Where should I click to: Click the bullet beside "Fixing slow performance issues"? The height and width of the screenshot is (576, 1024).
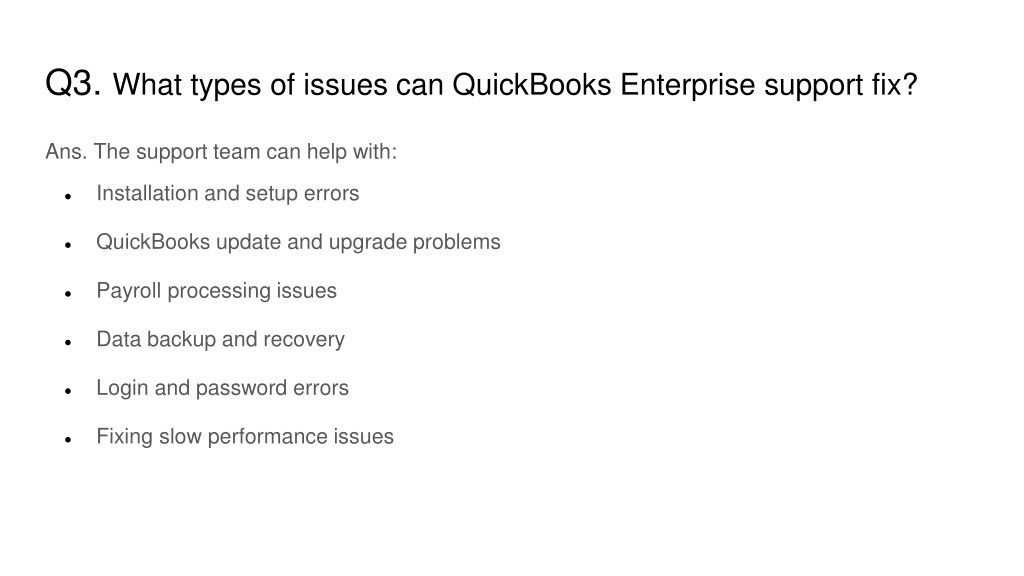(68, 440)
